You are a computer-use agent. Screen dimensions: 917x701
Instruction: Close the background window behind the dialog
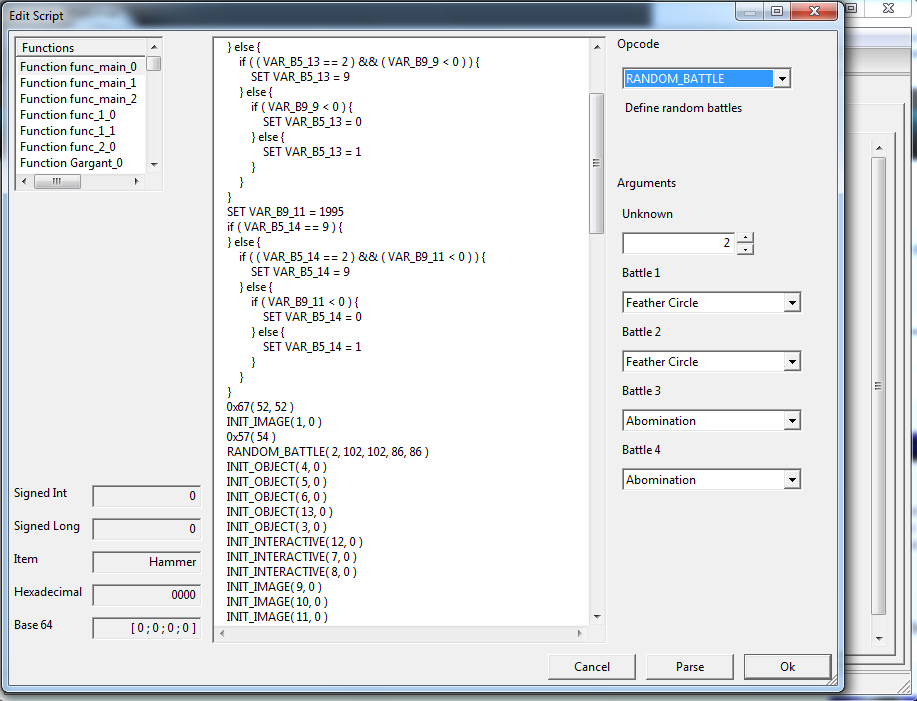point(888,8)
